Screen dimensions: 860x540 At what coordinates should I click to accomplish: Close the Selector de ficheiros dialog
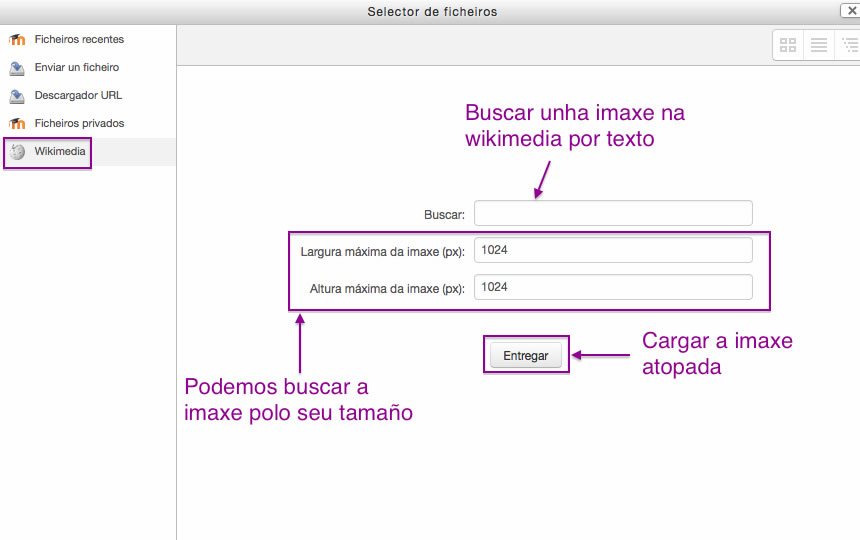click(x=851, y=10)
